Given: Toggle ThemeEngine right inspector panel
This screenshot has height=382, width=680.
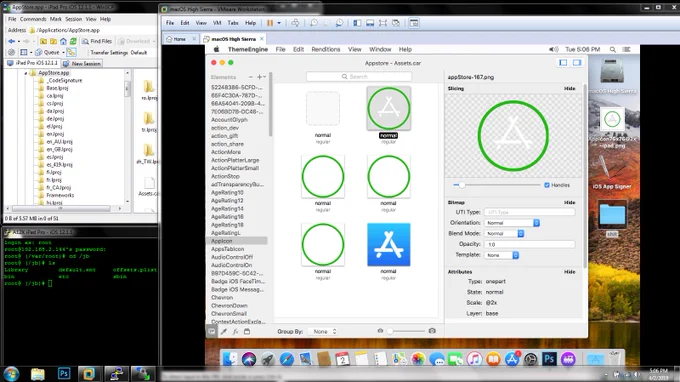Looking at the screenshot, I should [x=577, y=63].
